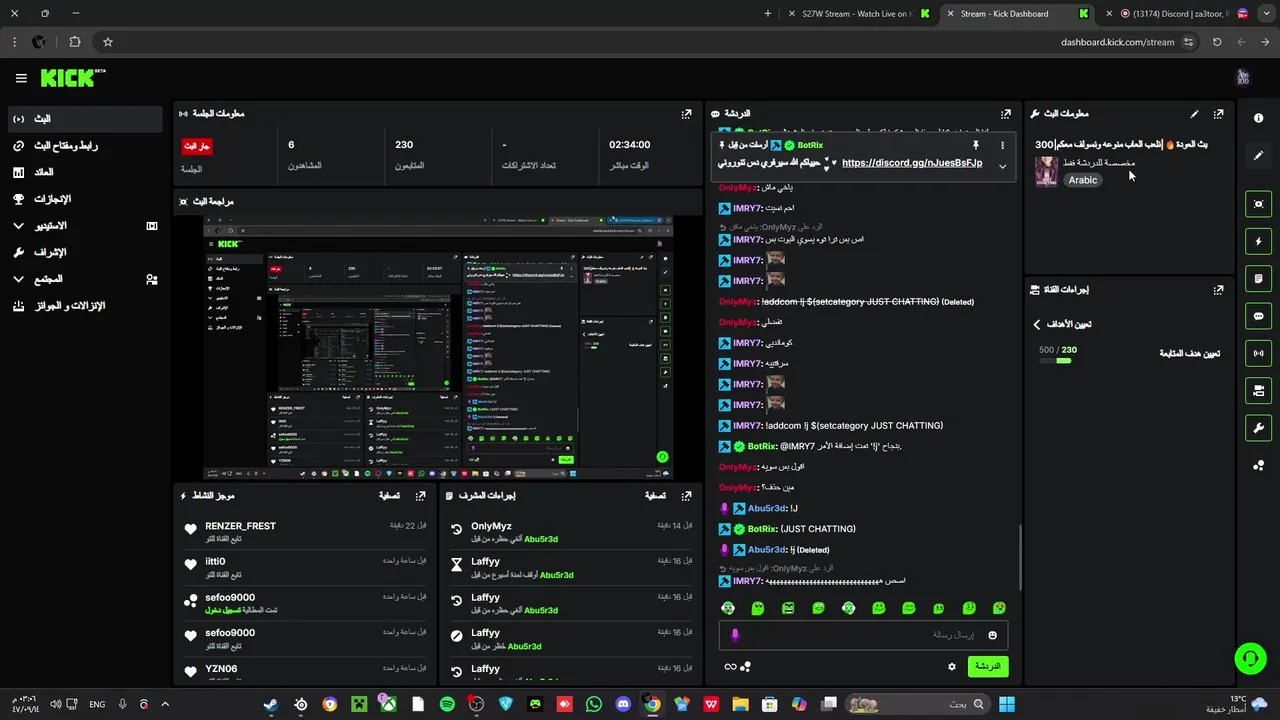
Task: Open the green headset support button
Action: (x=1250, y=658)
